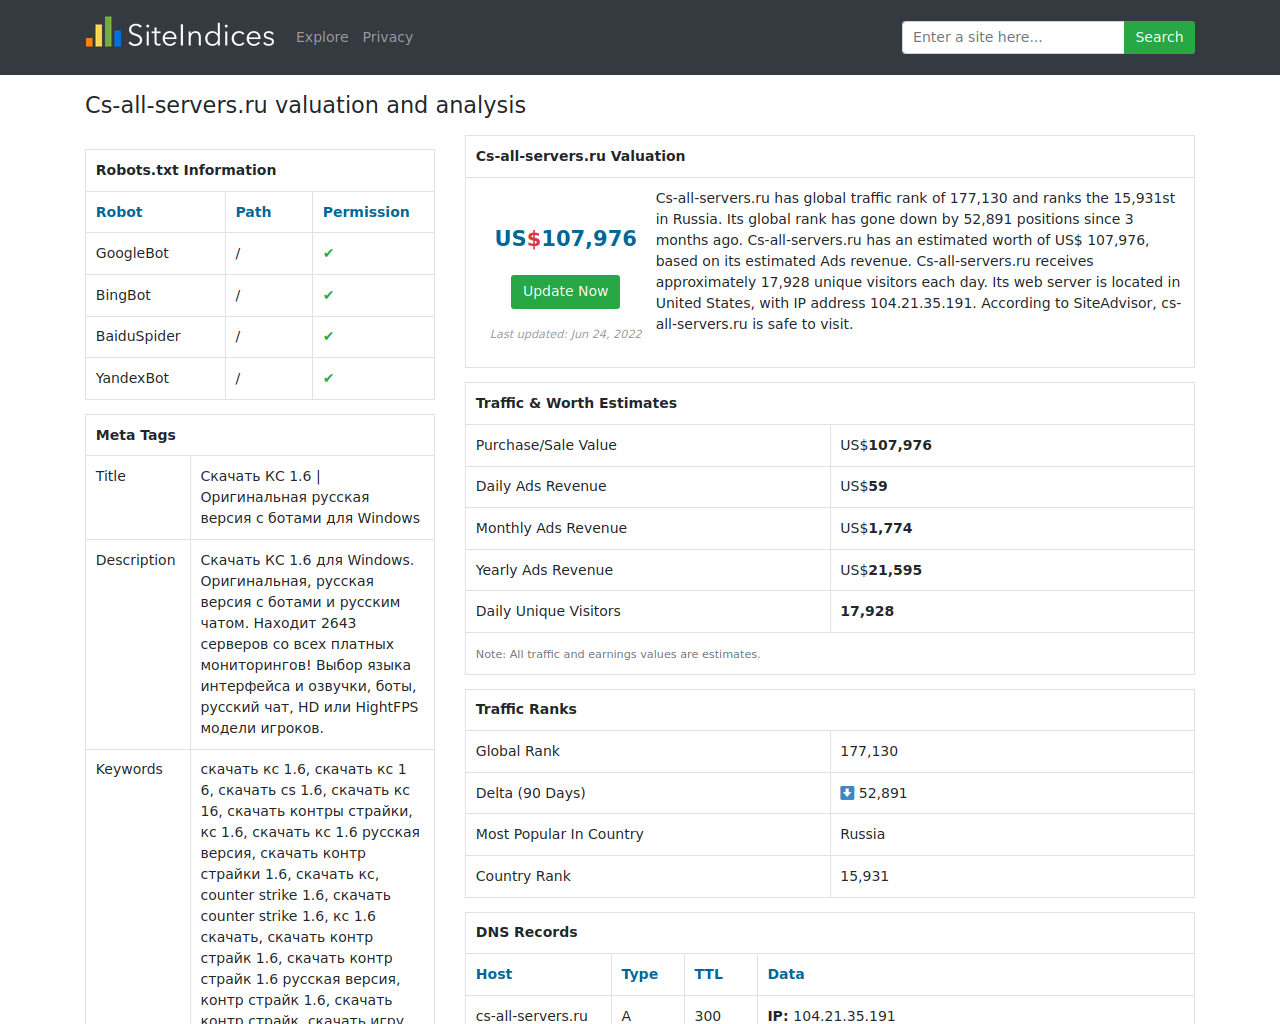Click the green Search button
Image resolution: width=1280 pixels, height=1024 pixels.
click(1159, 37)
